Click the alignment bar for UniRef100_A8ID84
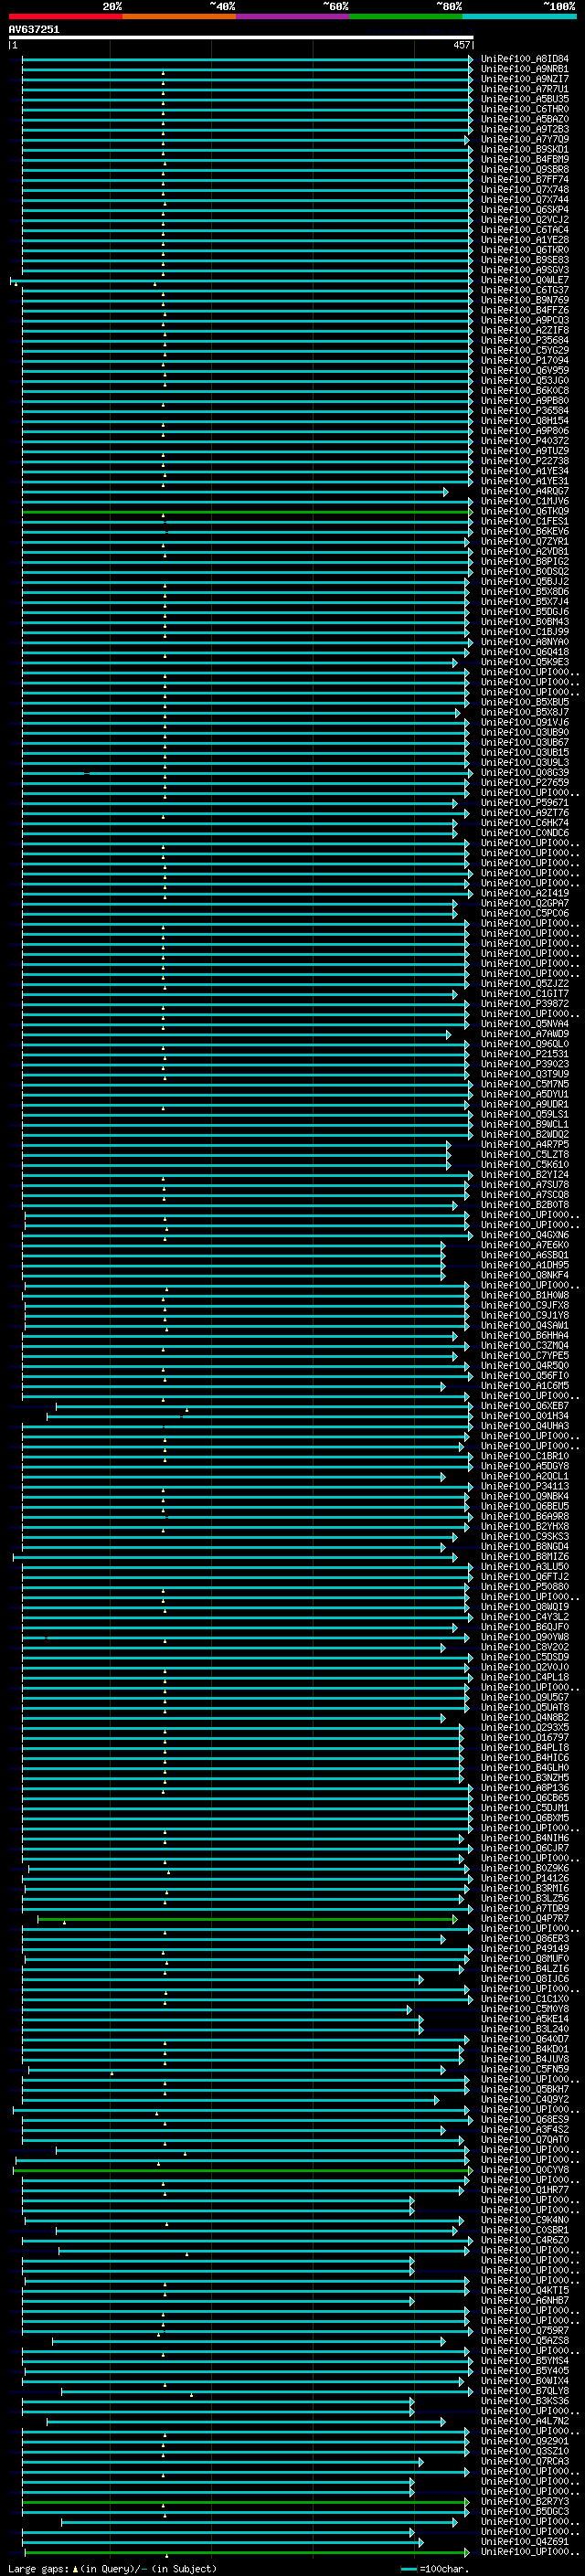The height and width of the screenshot is (2576, 585). click(247, 59)
